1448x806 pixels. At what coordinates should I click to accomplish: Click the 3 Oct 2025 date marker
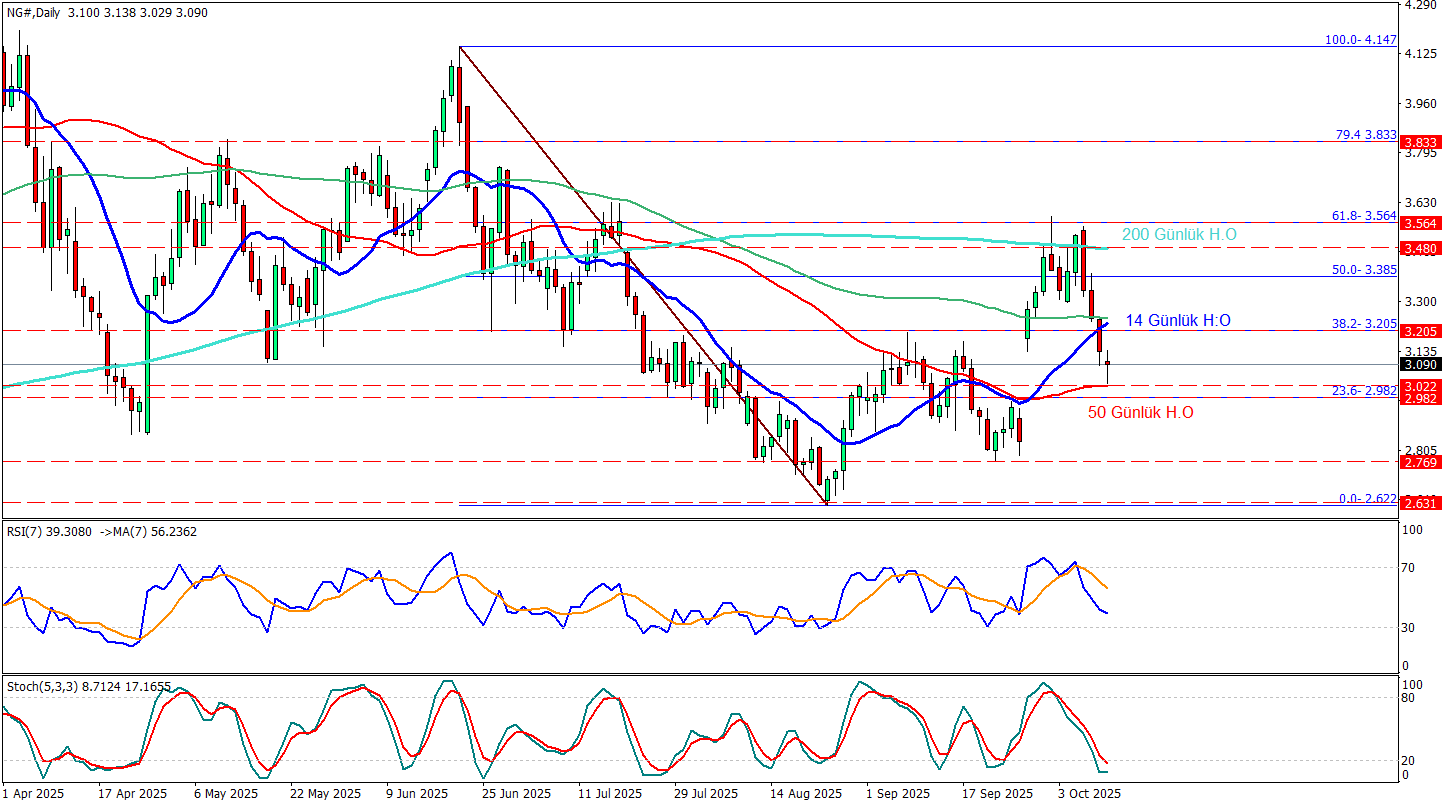(x=1089, y=794)
